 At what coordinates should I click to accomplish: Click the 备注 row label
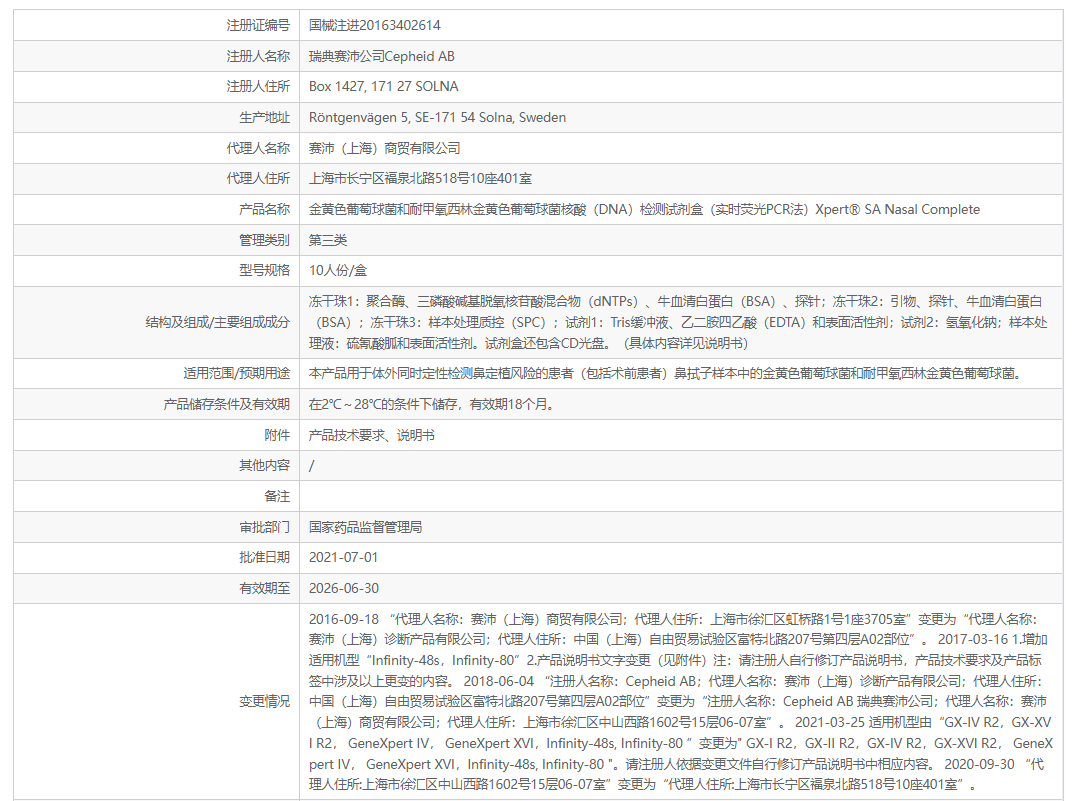point(277,496)
